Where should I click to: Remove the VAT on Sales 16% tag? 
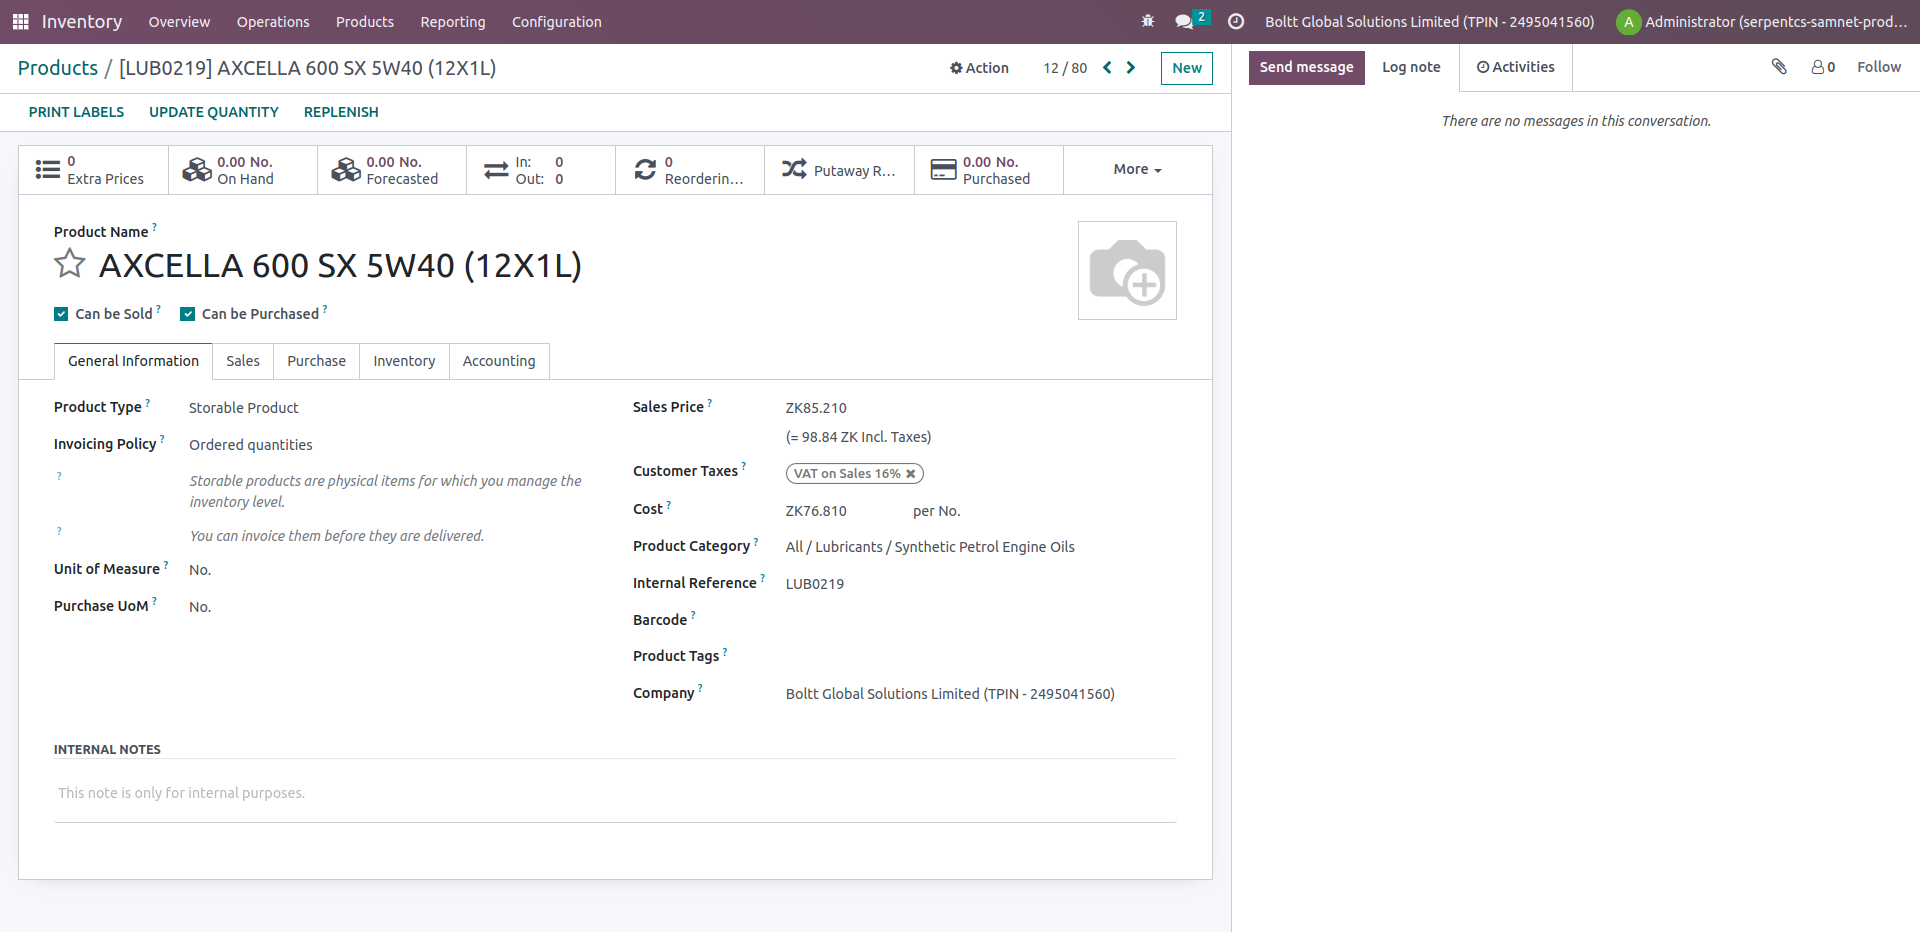click(911, 474)
